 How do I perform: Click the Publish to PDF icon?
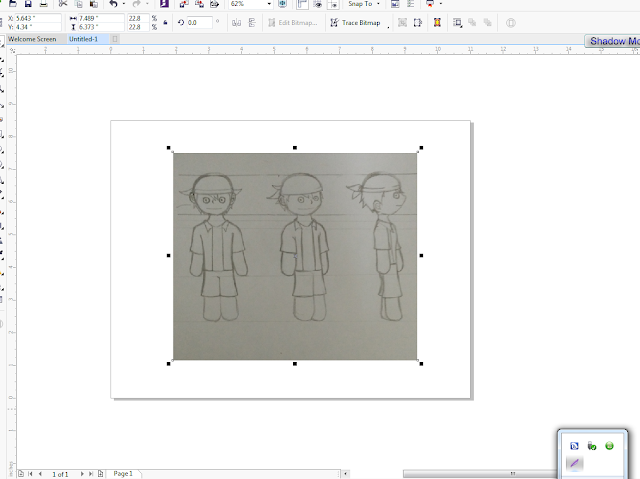click(x=214, y=4)
